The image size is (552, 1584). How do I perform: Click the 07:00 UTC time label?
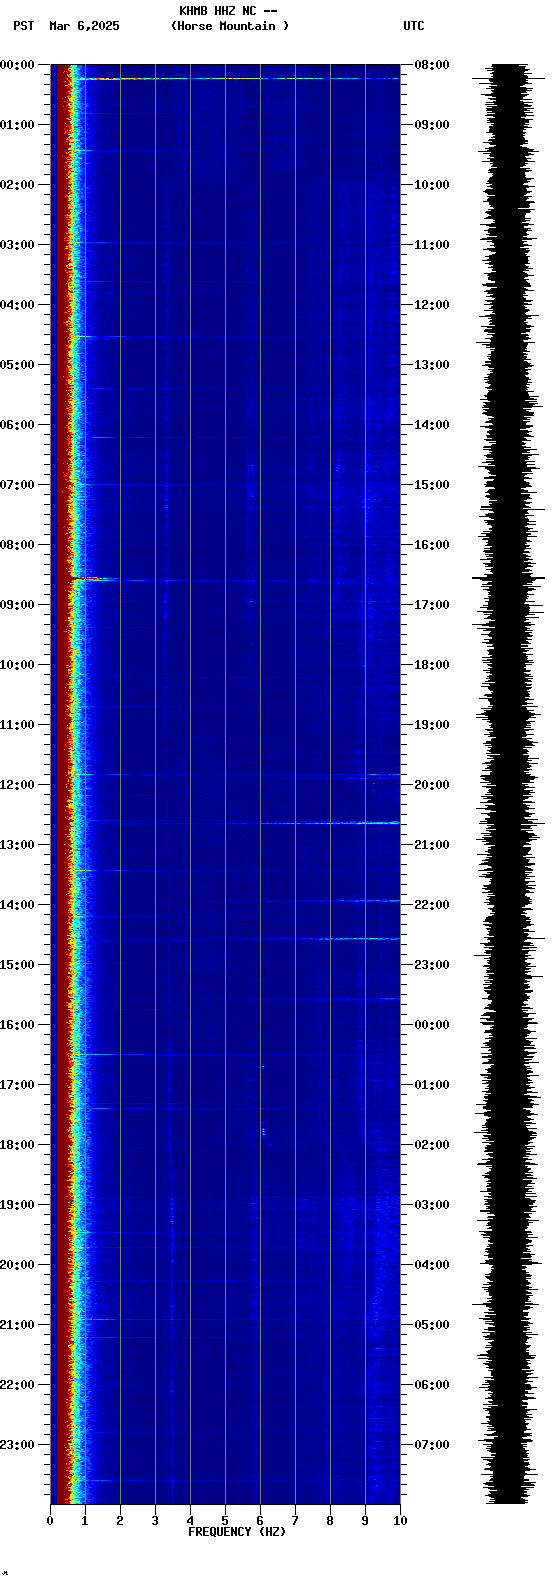tap(432, 1445)
